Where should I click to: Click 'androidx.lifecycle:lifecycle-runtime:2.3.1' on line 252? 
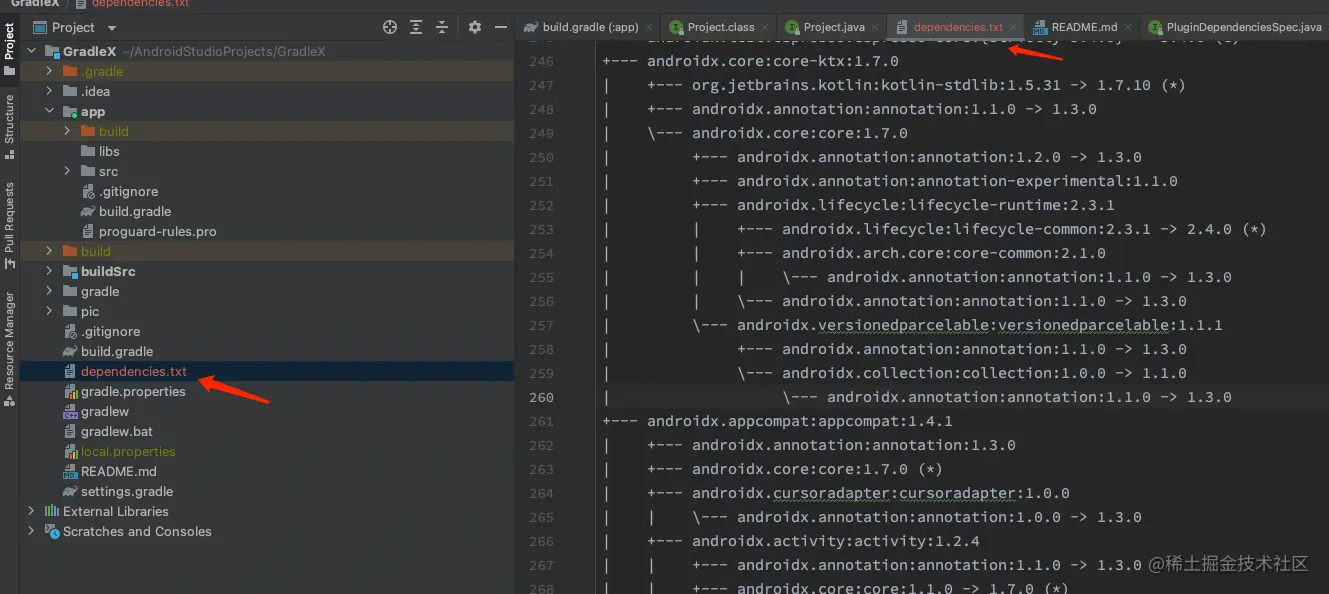point(926,205)
